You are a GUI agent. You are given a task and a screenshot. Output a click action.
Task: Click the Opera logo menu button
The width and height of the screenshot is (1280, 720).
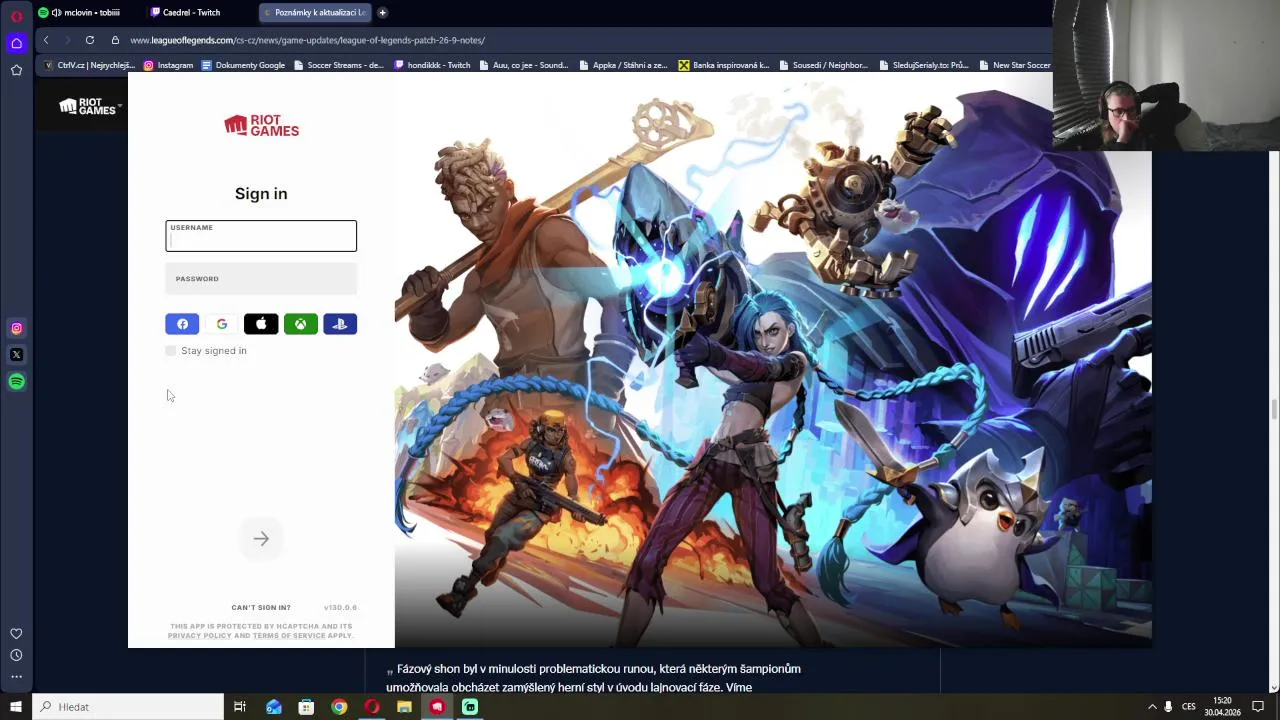(16, 16)
